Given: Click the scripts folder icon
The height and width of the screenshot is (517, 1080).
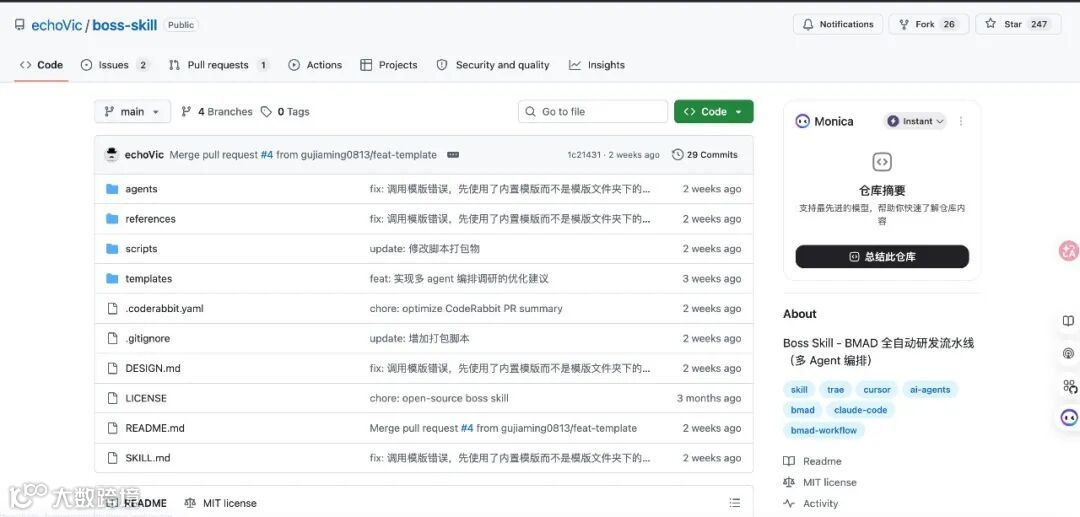Looking at the screenshot, I should click(x=112, y=249).
